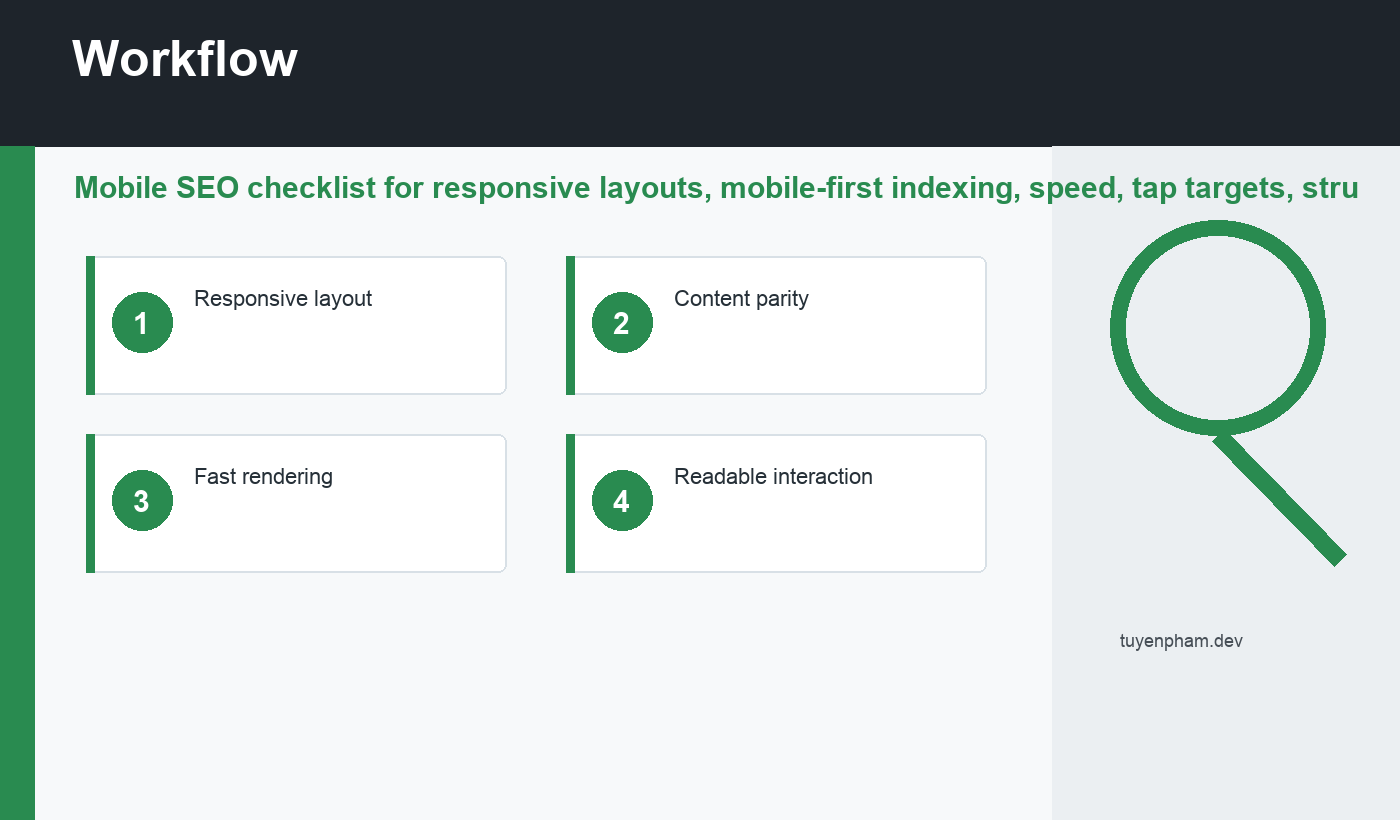1400x820 pixels.
Task: Click the tuyenpham.dev site label
Action: coord(1181,641)
